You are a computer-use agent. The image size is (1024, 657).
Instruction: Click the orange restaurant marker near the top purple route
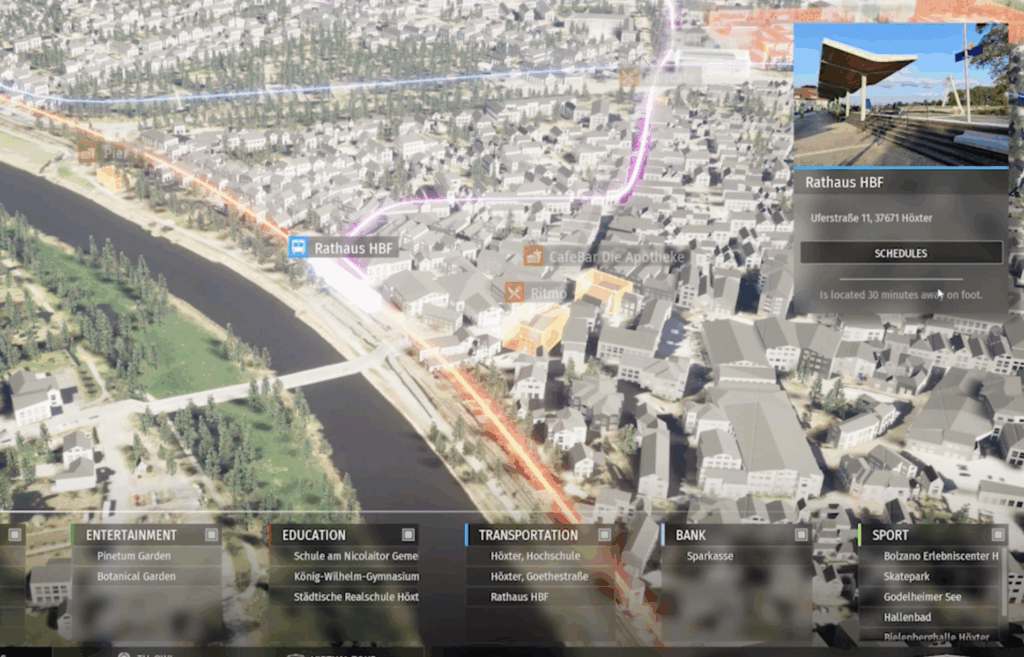click(629, 76)
